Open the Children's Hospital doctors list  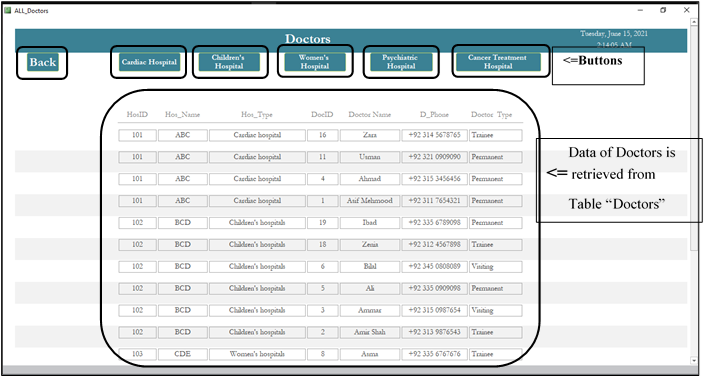click(x=228, y=62)
